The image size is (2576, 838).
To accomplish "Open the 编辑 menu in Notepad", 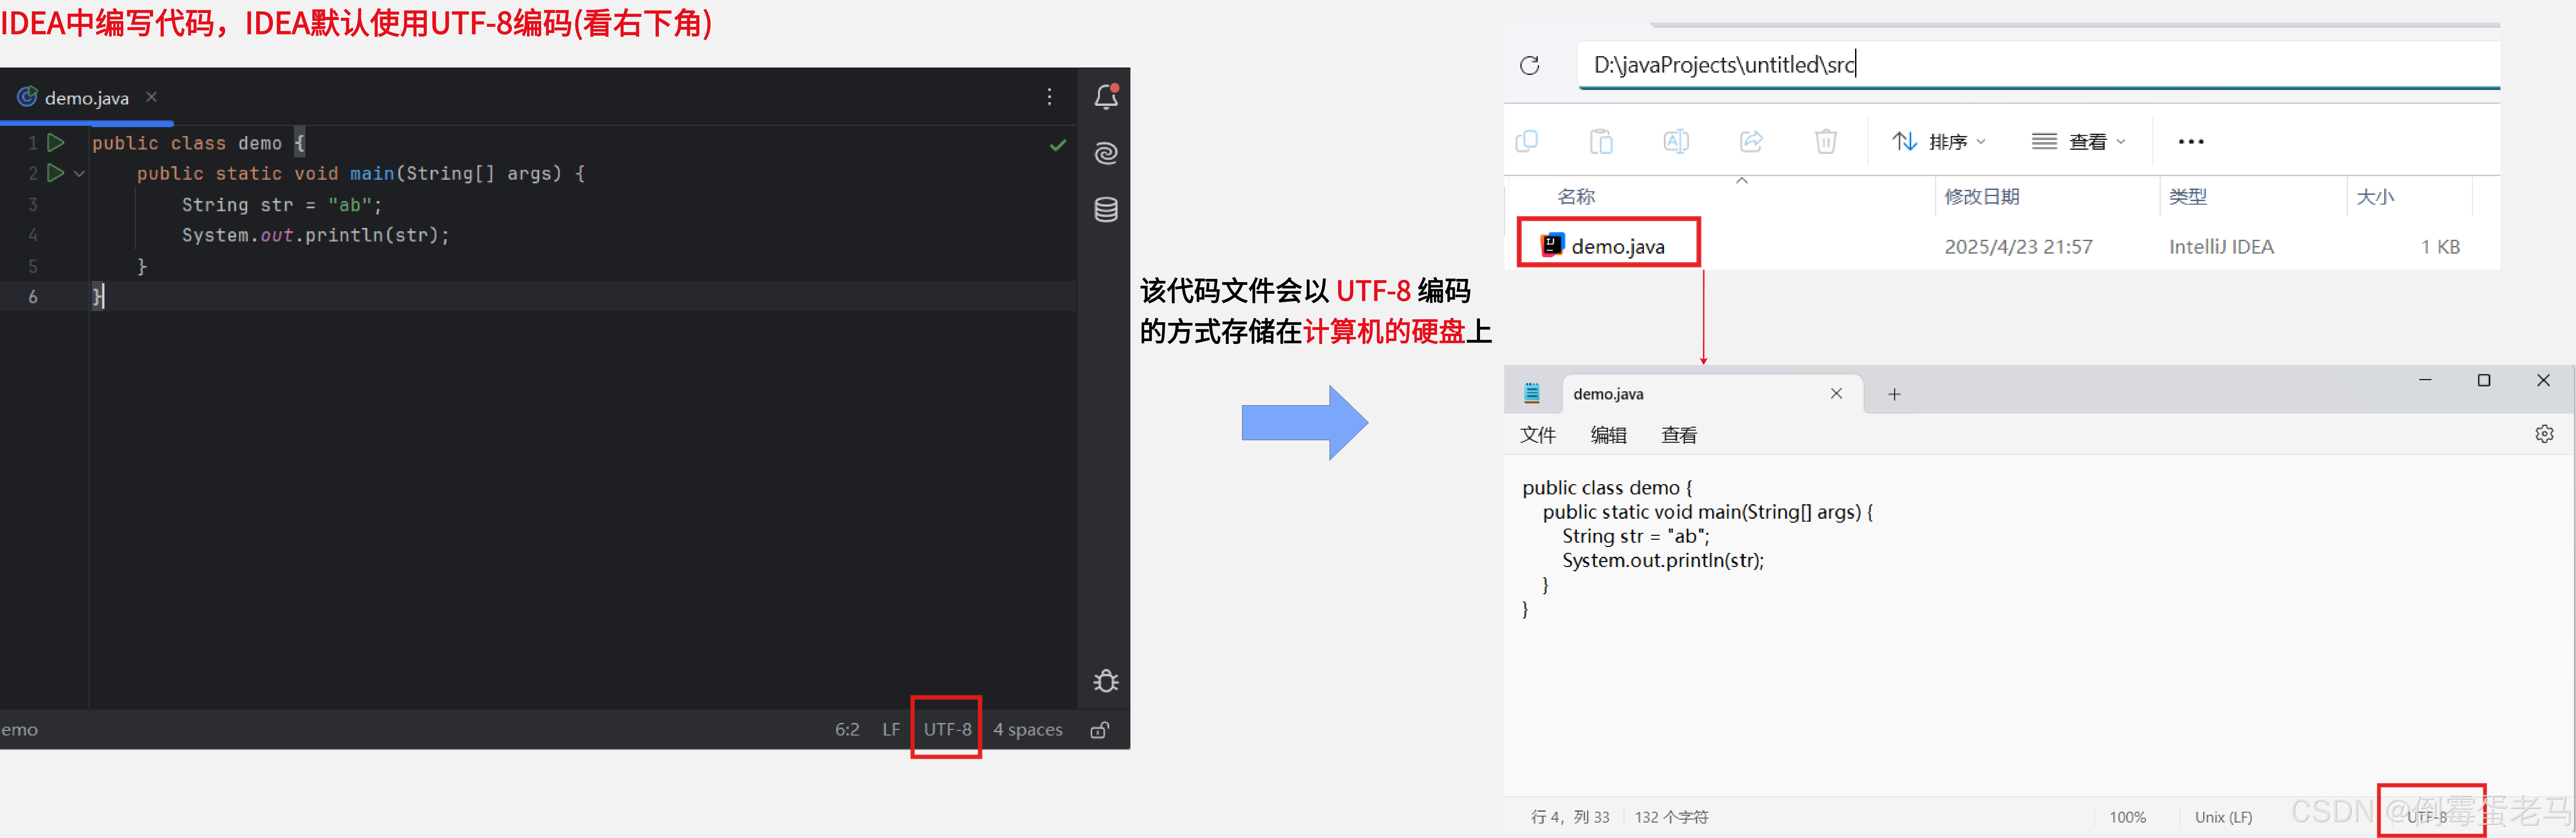I will pyautogui.click(x=1609, y=434).
